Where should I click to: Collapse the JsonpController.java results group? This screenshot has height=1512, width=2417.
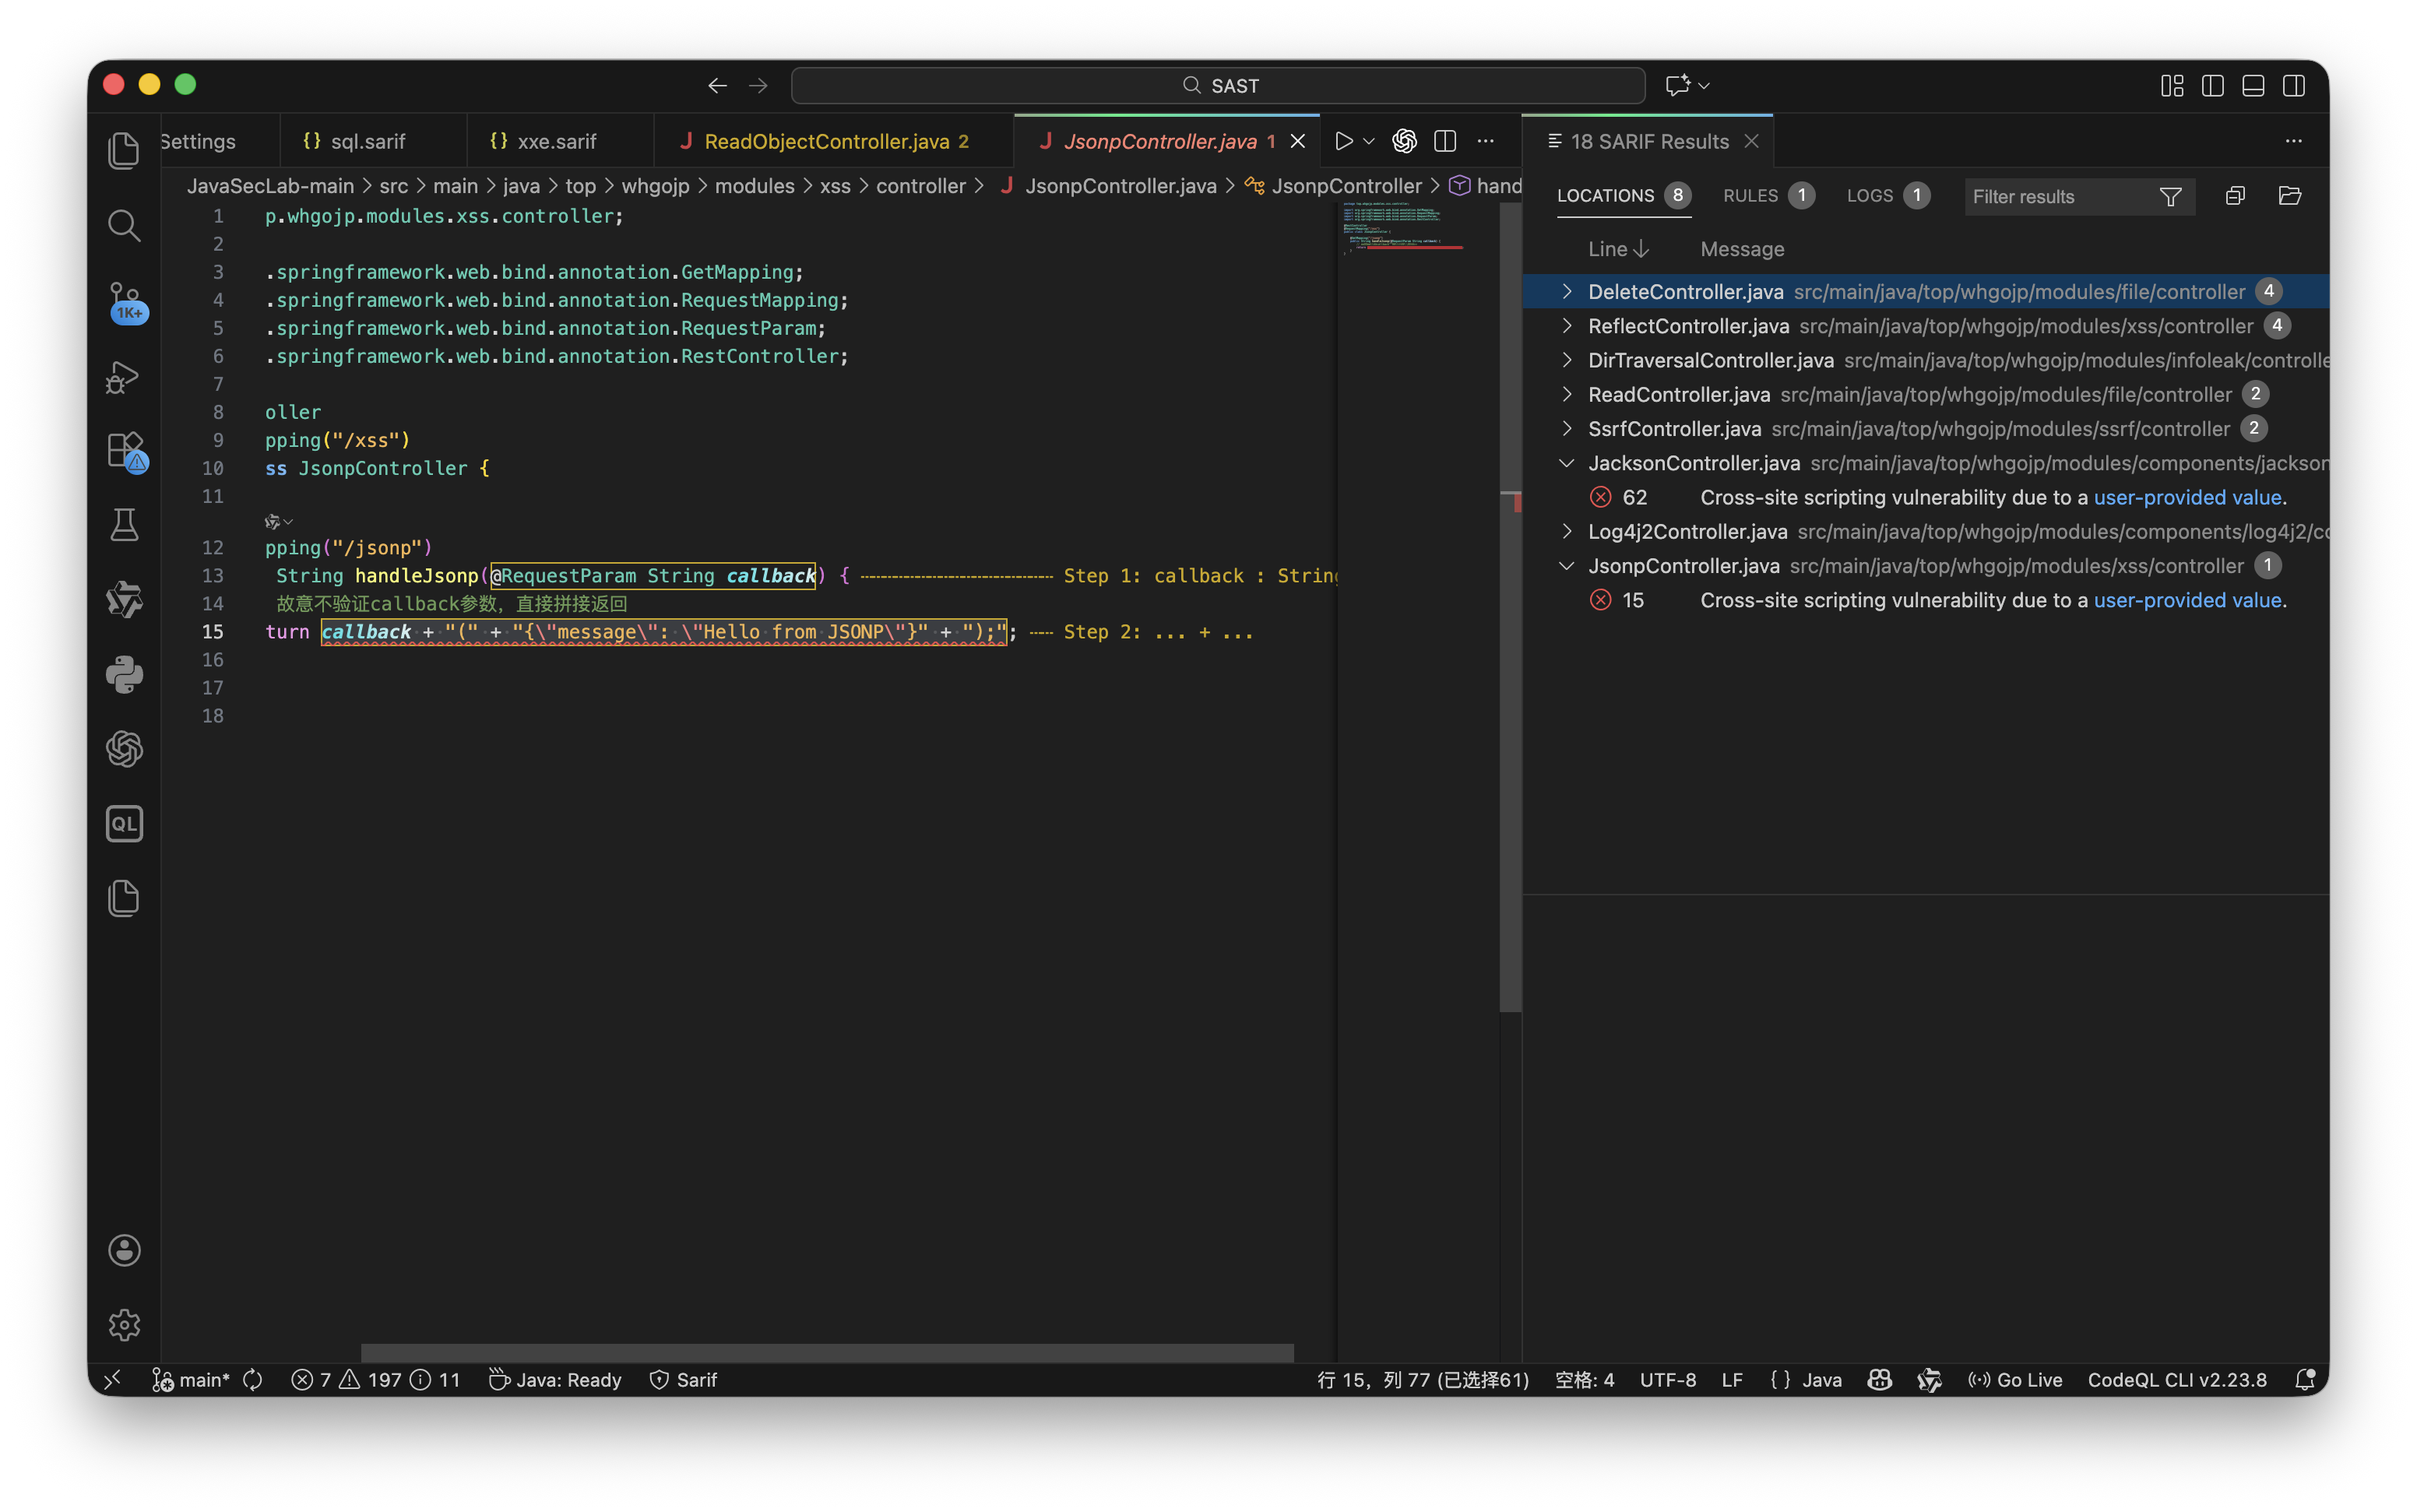1567,566
